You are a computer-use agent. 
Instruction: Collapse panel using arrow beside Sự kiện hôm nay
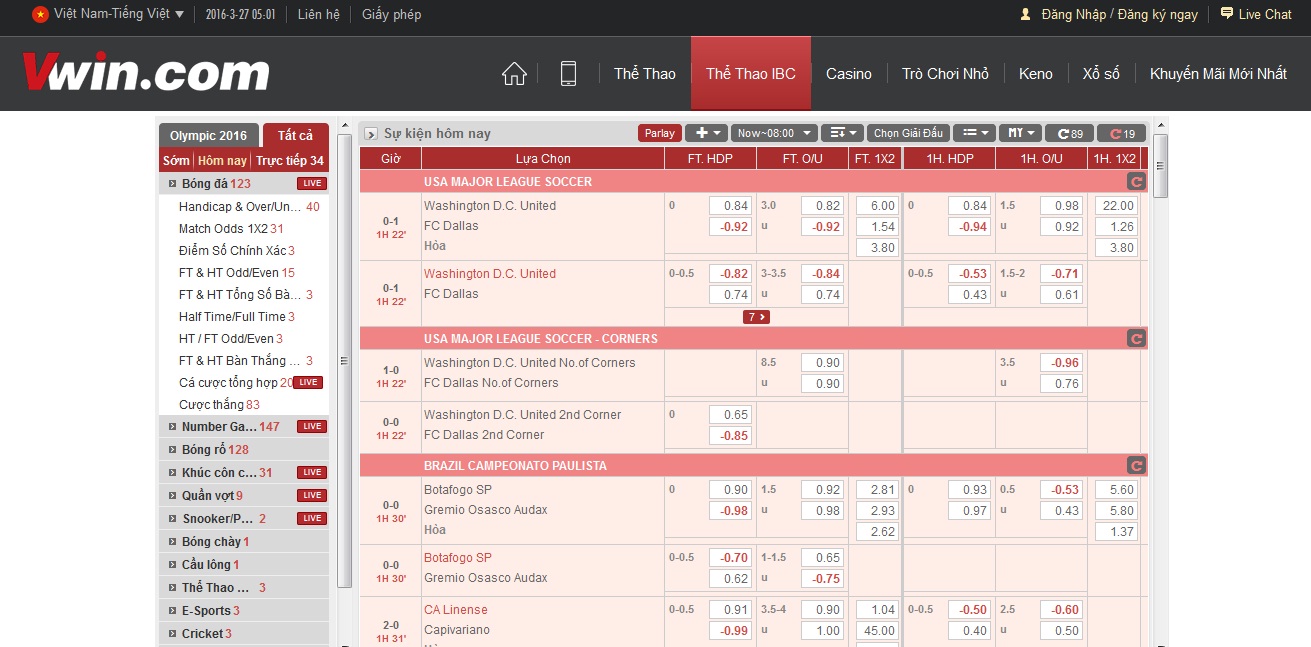371,134
